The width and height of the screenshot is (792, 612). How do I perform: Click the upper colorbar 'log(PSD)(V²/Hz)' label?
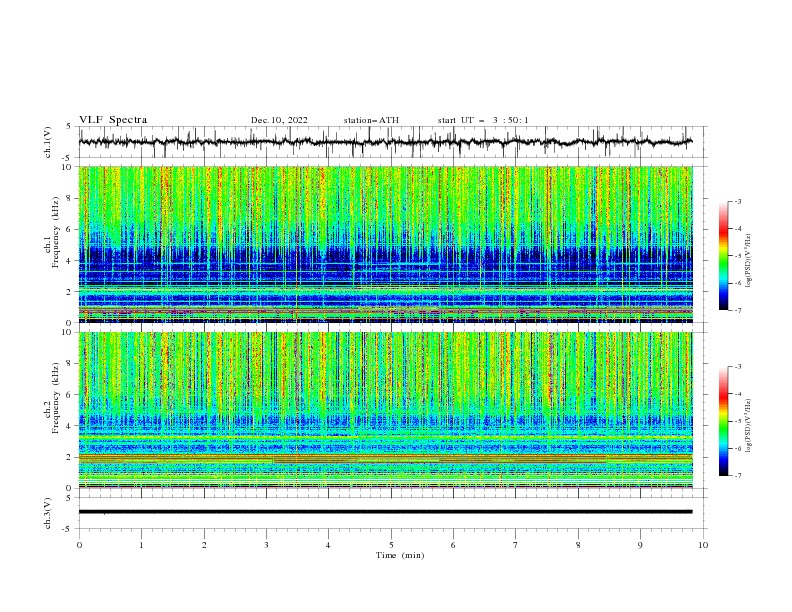point(749,261)
